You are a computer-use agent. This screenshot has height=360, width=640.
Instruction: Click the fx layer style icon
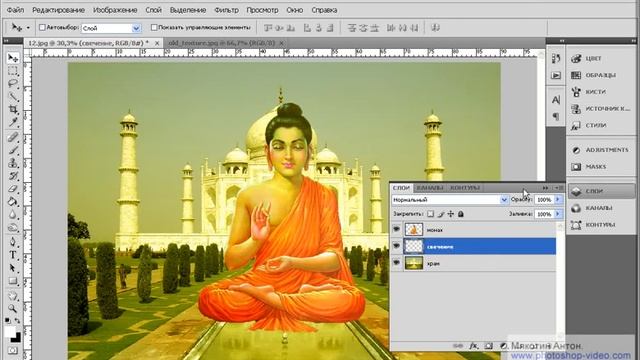473,346
